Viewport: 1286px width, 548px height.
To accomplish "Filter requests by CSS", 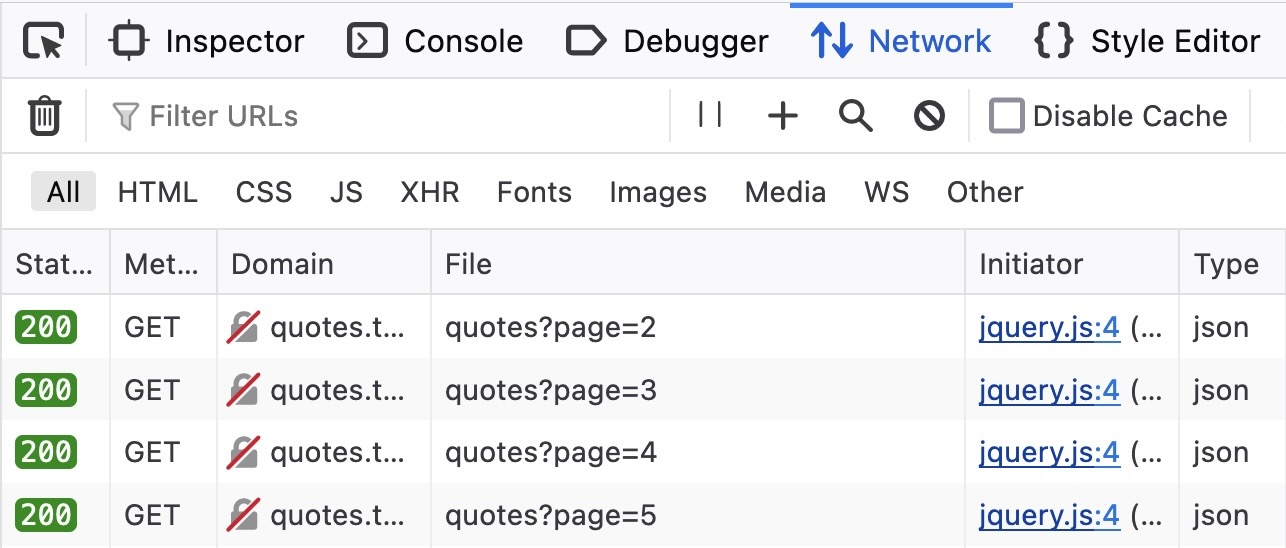I will 264,192.
